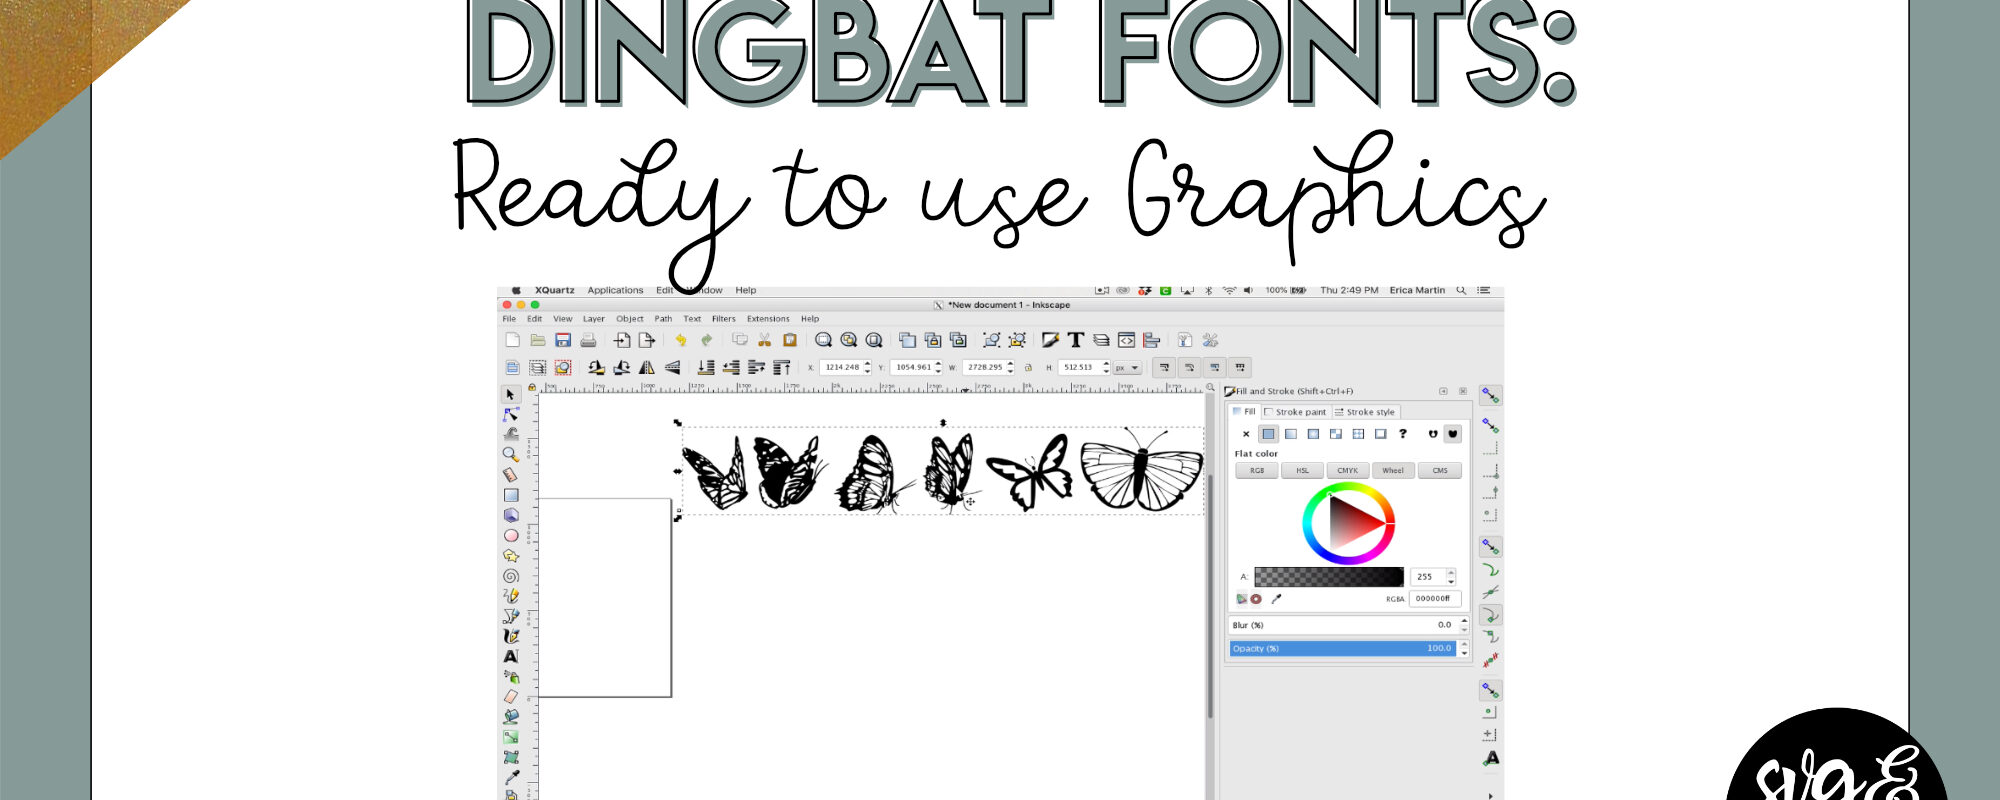Zoom to fit selection icon
Viewport: 2000px width, 800px height.
tap(824, 340)
